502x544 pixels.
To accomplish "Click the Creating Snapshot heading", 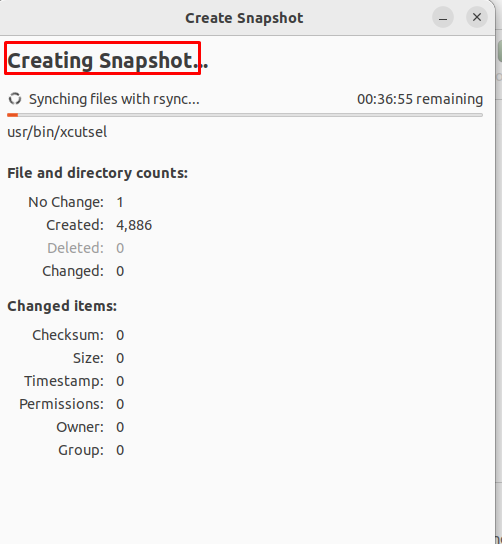I will point(108,61).
